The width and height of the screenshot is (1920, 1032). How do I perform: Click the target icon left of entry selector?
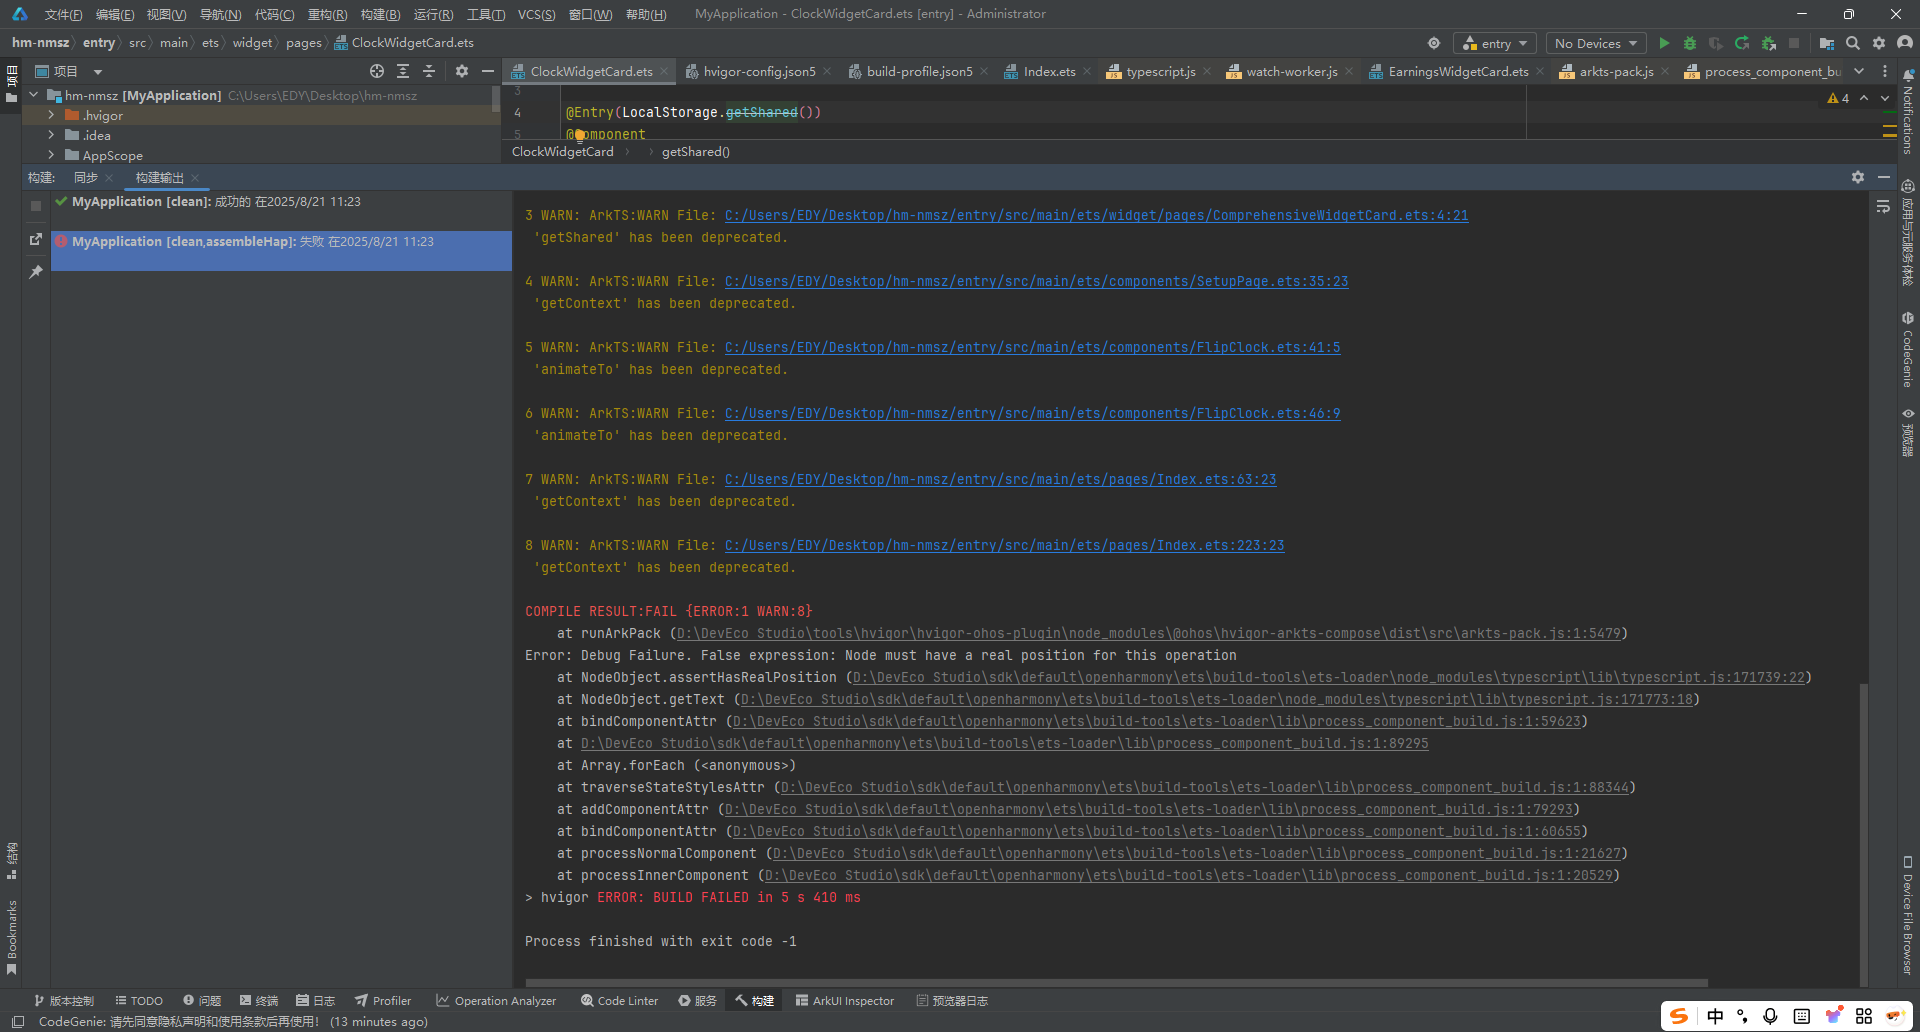click(x=1434, y=43)
